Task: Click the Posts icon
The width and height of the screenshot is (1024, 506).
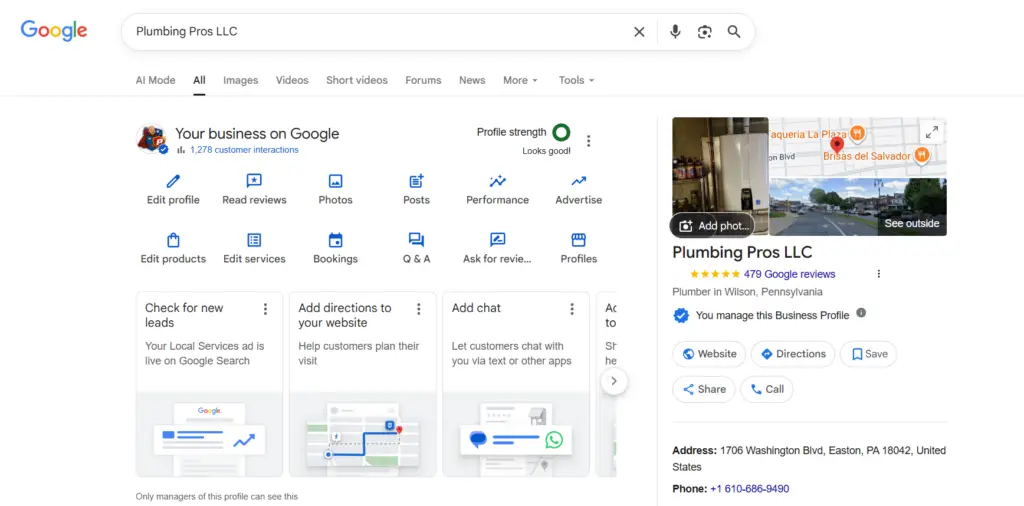Action: point(416,181)
